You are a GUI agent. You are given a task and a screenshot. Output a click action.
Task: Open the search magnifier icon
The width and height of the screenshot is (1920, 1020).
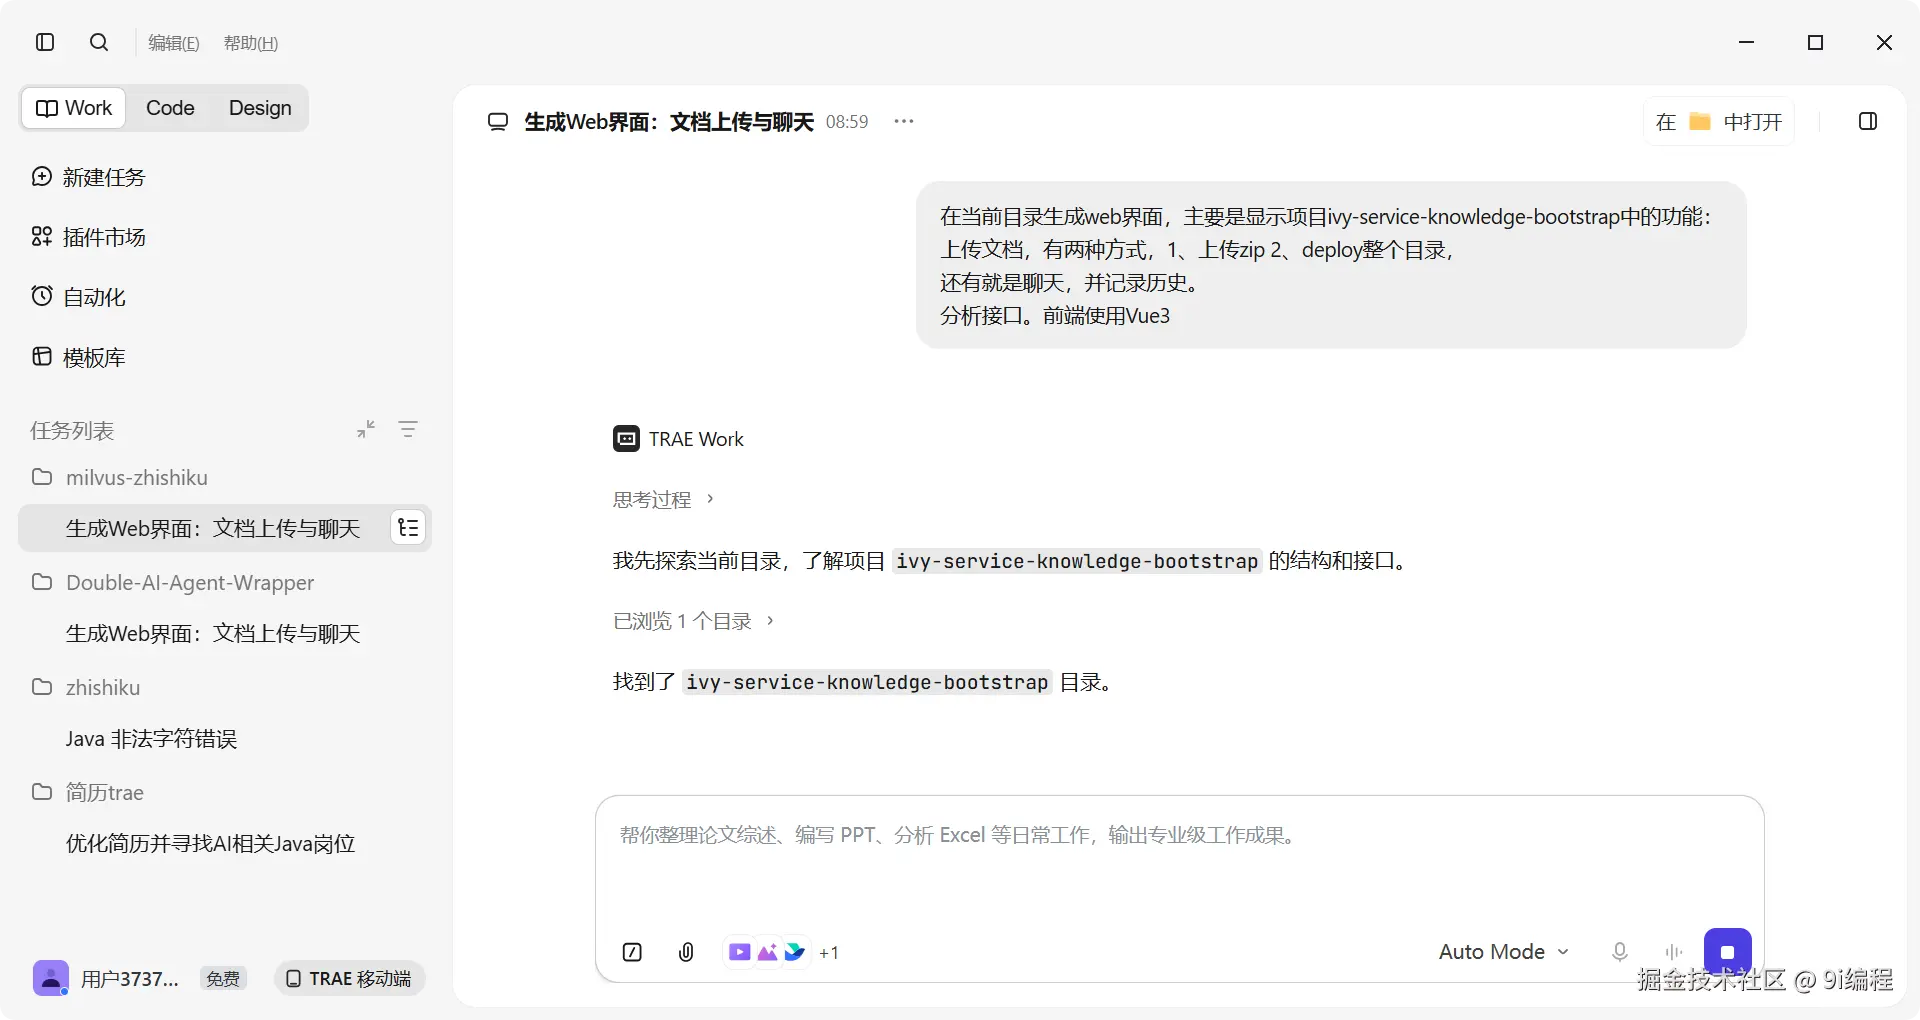coord(99,42)
